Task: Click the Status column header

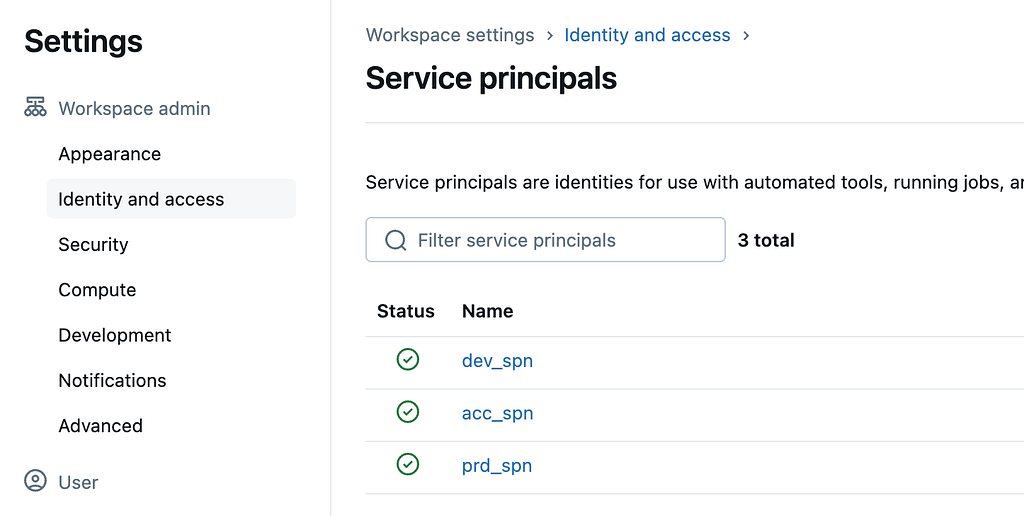Action: pos(406,311)
